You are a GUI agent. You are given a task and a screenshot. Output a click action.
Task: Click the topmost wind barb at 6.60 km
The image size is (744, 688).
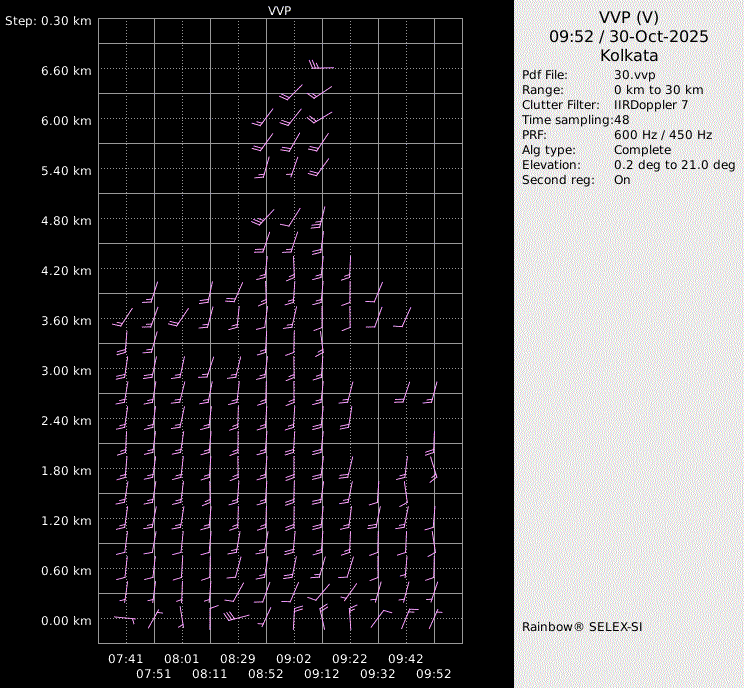click(321, 67)
